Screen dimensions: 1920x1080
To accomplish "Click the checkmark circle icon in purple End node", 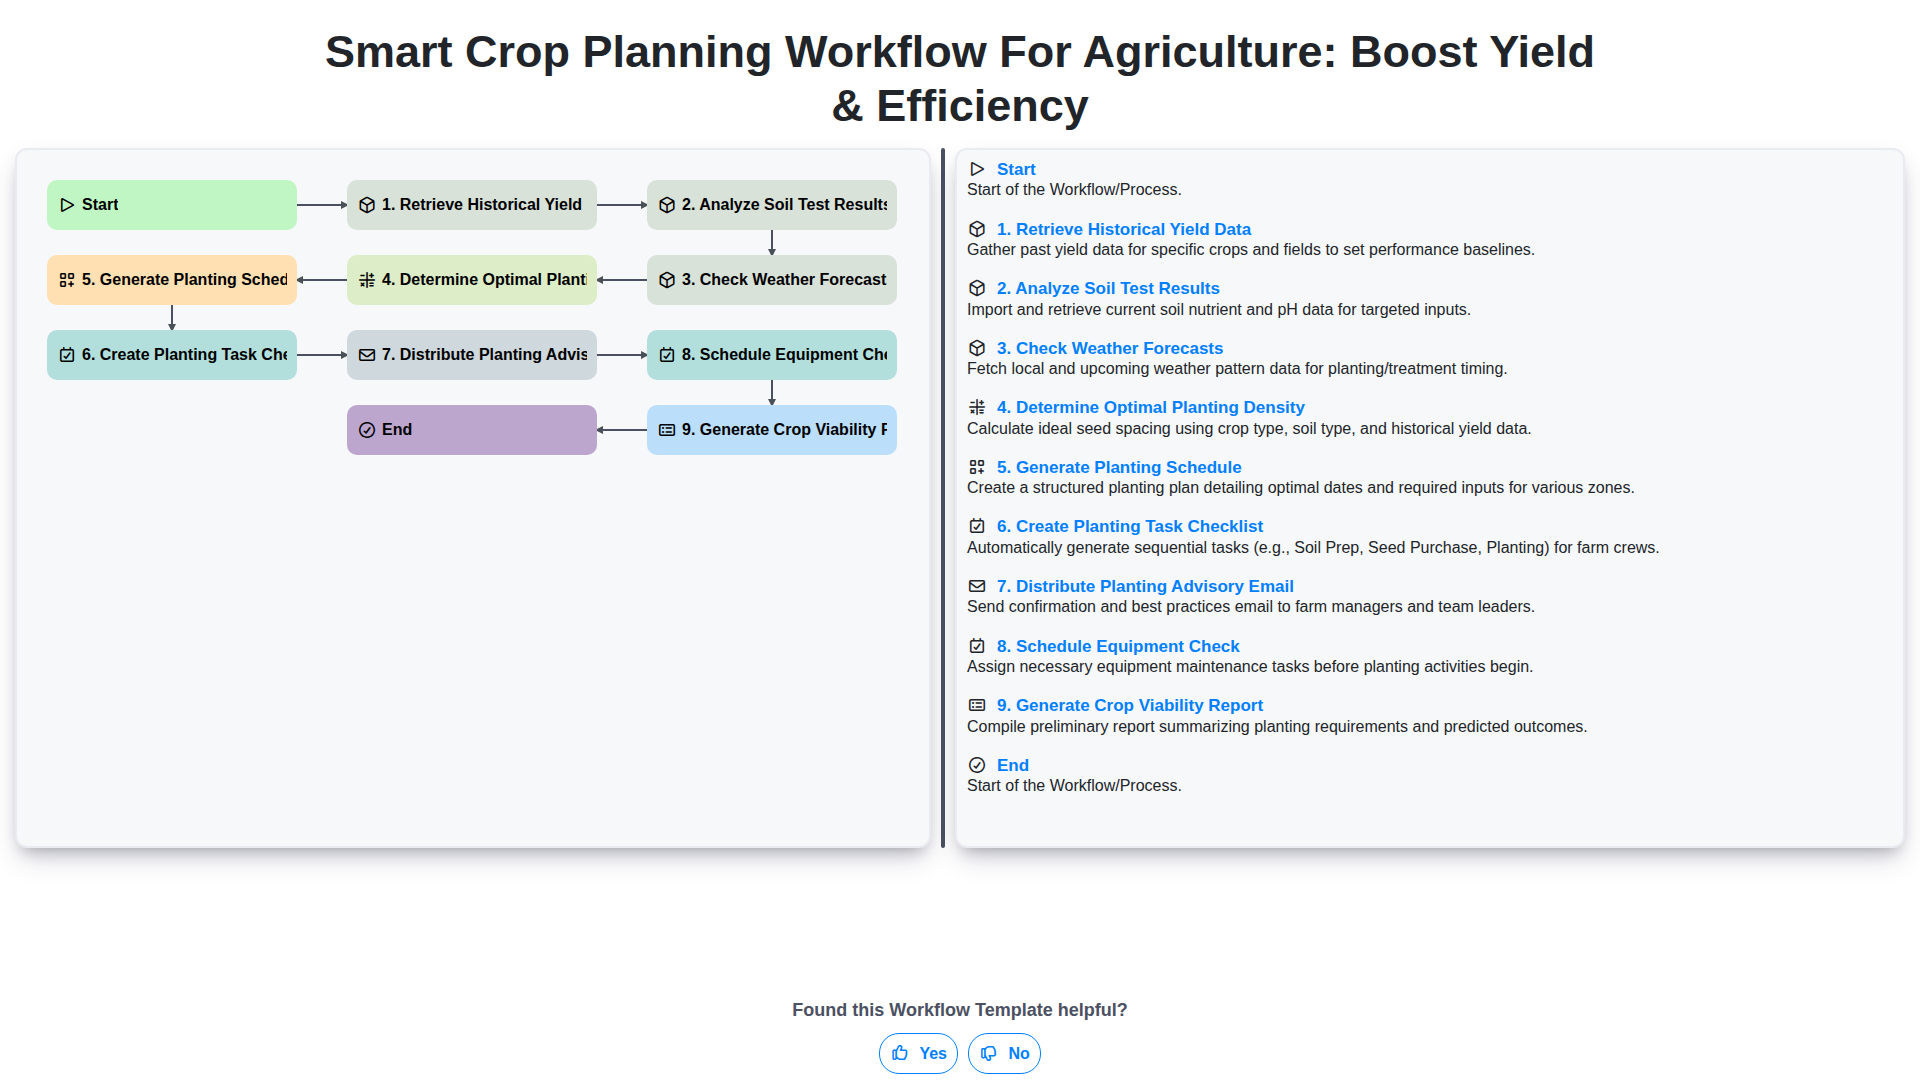I will coord(367,430).
